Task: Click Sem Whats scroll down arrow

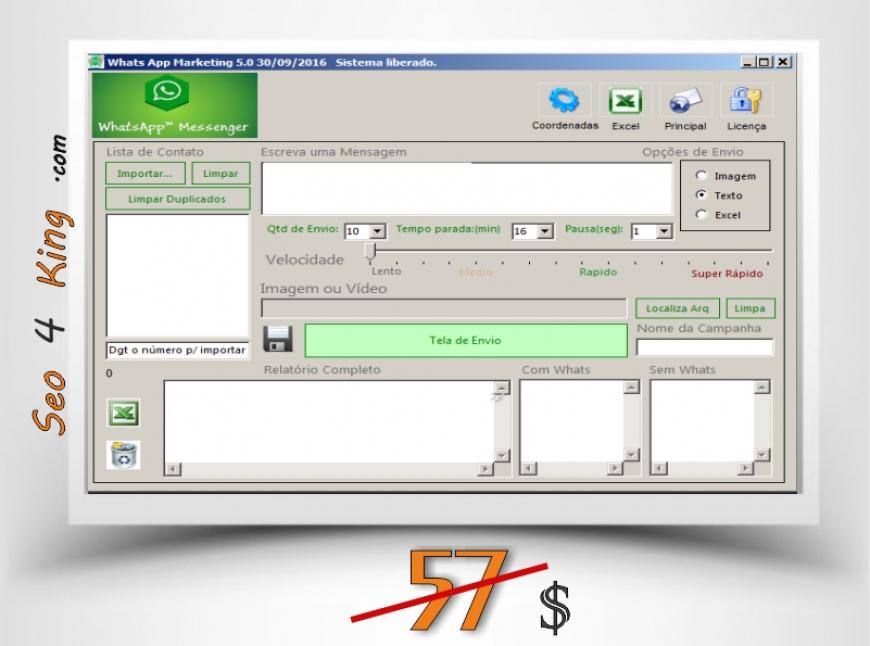Action: (762, 455)
